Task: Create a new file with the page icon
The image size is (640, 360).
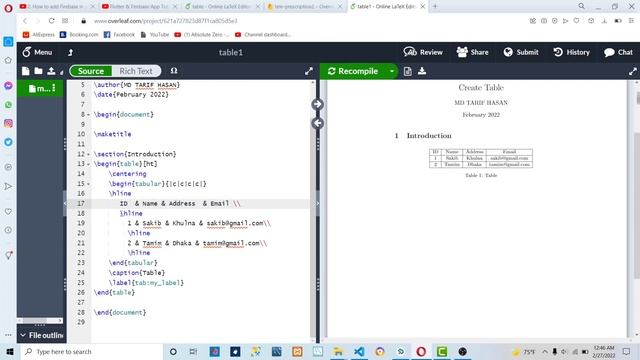Action: tap(26, 71)
